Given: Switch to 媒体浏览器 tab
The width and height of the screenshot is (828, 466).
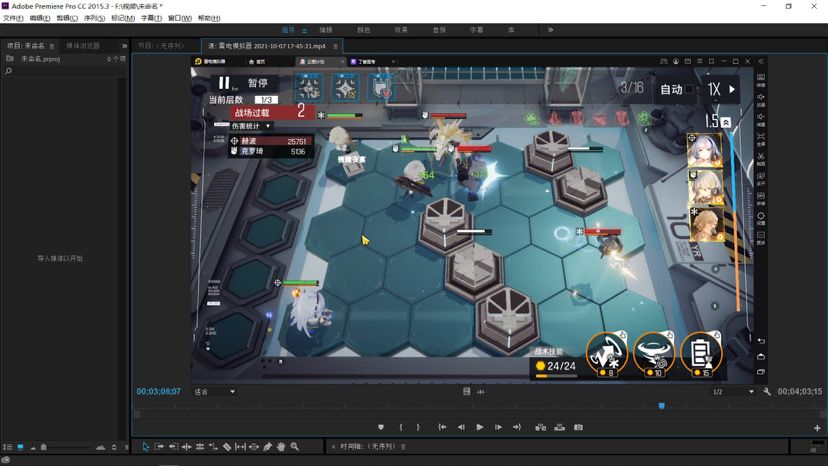Looking at the screenshot, I should (x=83, y=46).
